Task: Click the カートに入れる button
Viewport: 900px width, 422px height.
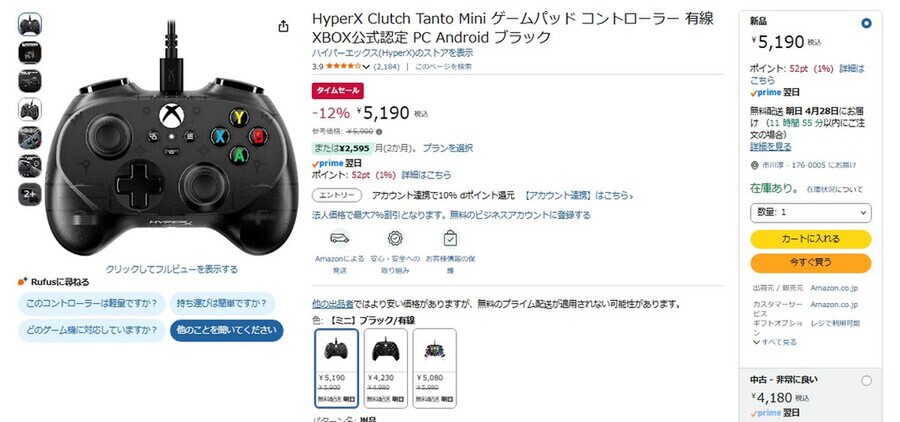Action: click(x=810, y=239)
